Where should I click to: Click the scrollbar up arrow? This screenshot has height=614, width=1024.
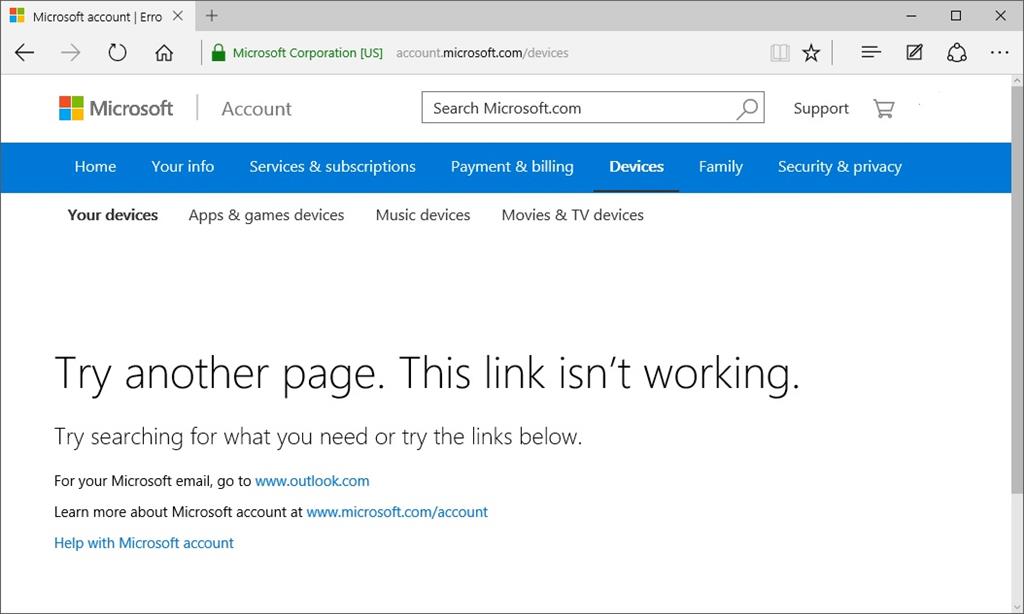[1017, 80]
